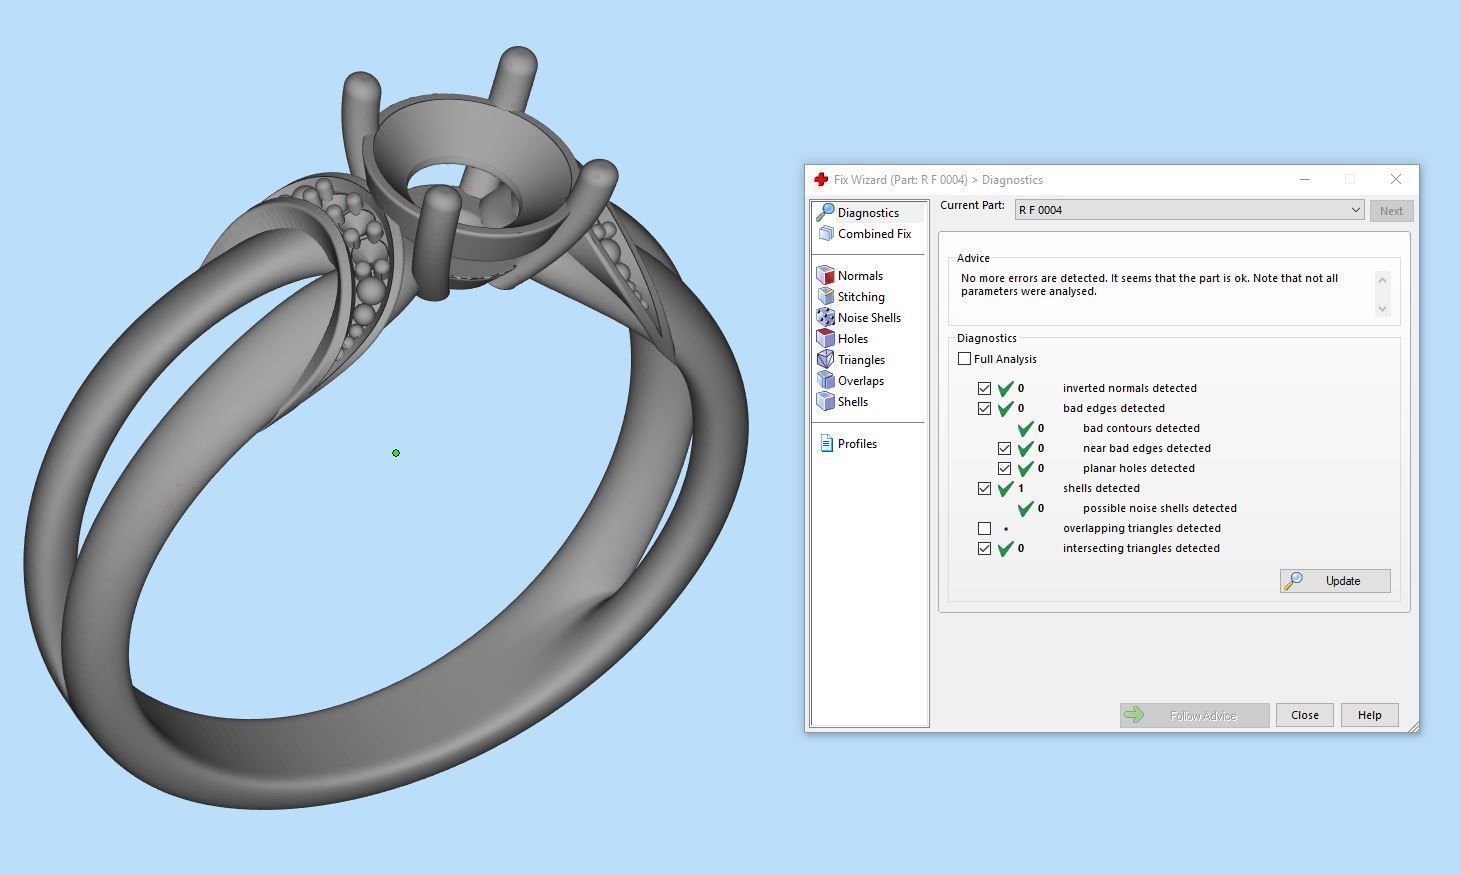Uncheck inverted normals detected checkbox
Viewport: 1461px width, 875px height.
click(984, 388)
